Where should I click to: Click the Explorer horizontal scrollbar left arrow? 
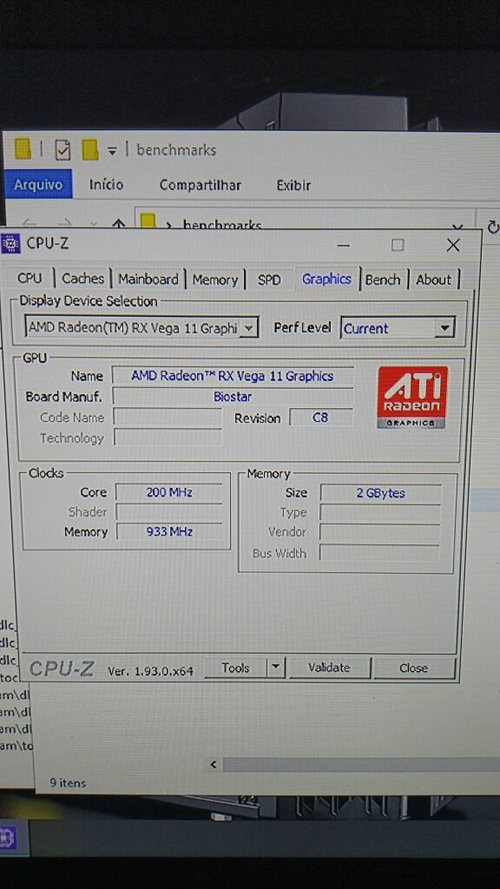pyautogui.click(x=214, y=765)
